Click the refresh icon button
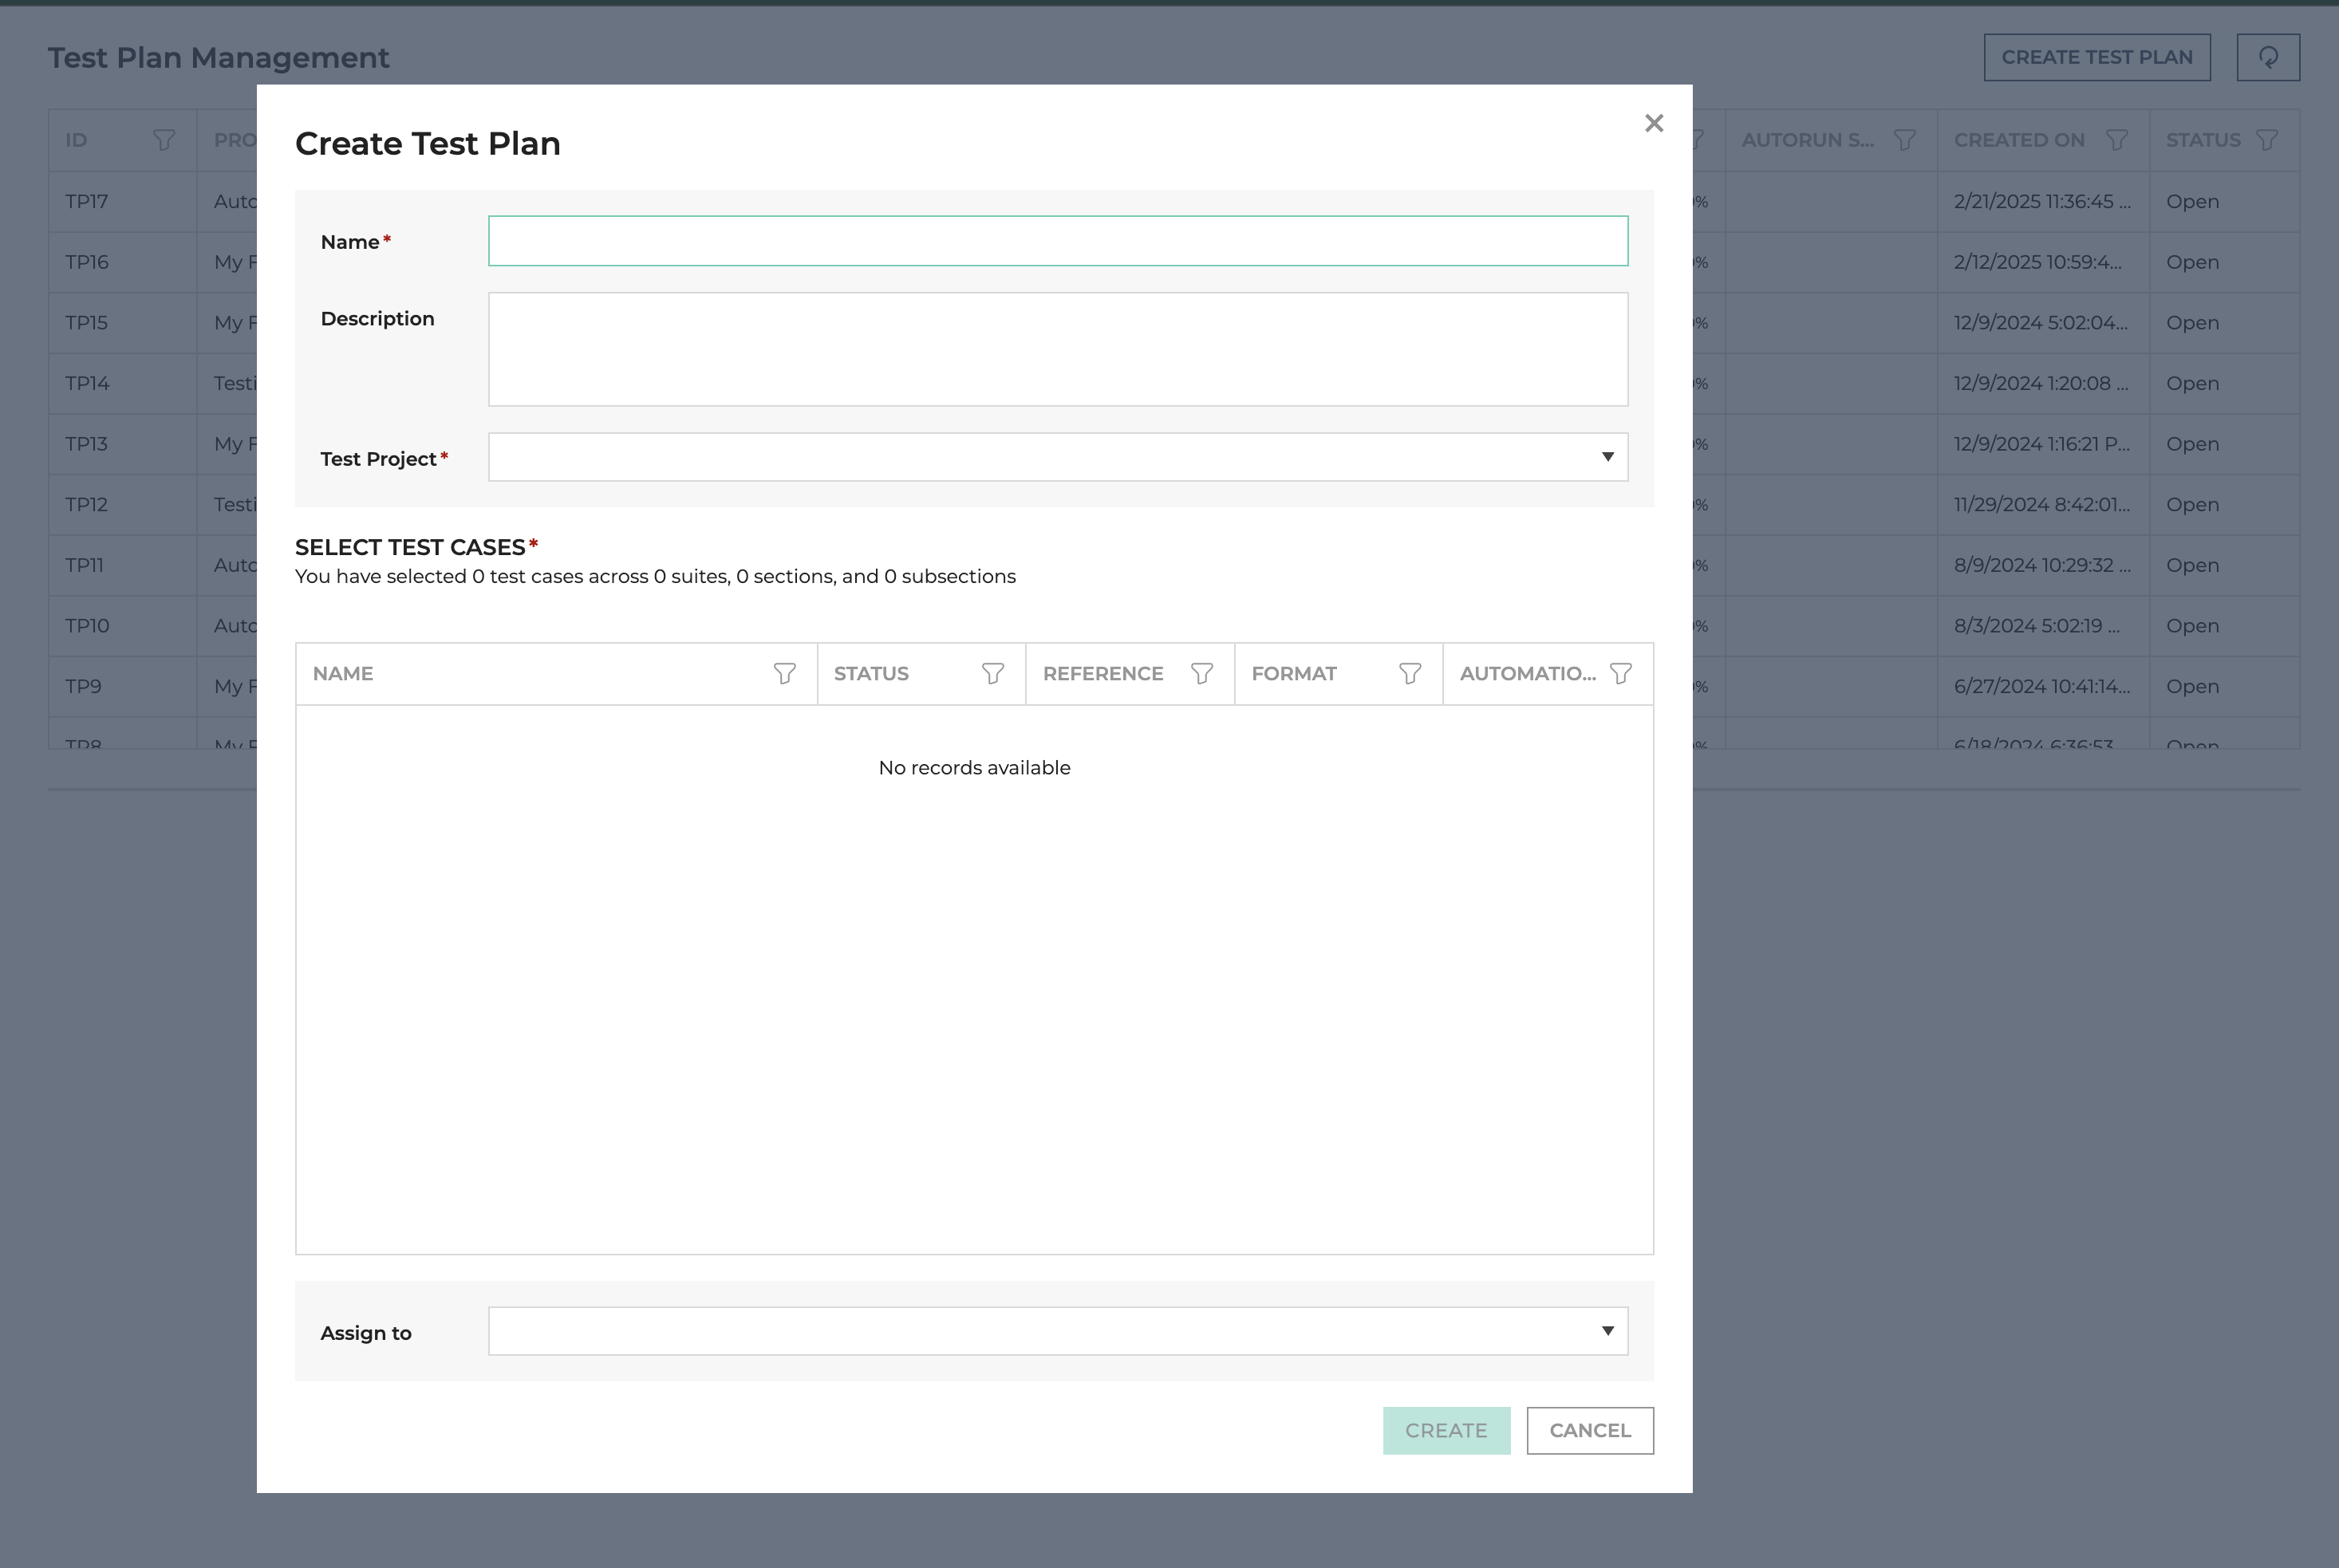This screenshot has width=2339, height=1568. (x=2268, y=58)
